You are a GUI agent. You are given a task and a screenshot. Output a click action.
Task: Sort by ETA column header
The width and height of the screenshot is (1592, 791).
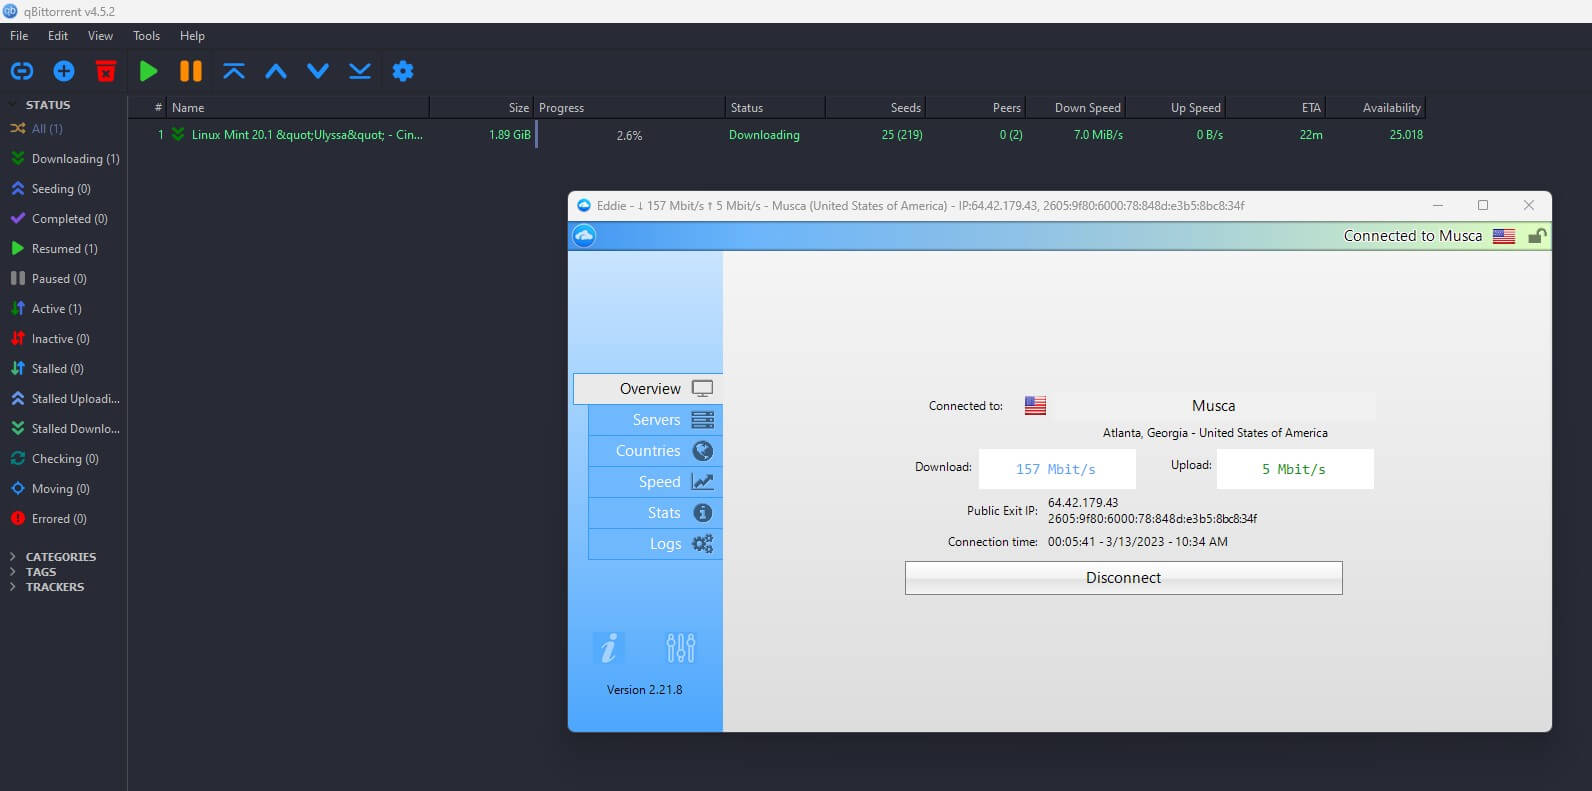point(1276,107)
